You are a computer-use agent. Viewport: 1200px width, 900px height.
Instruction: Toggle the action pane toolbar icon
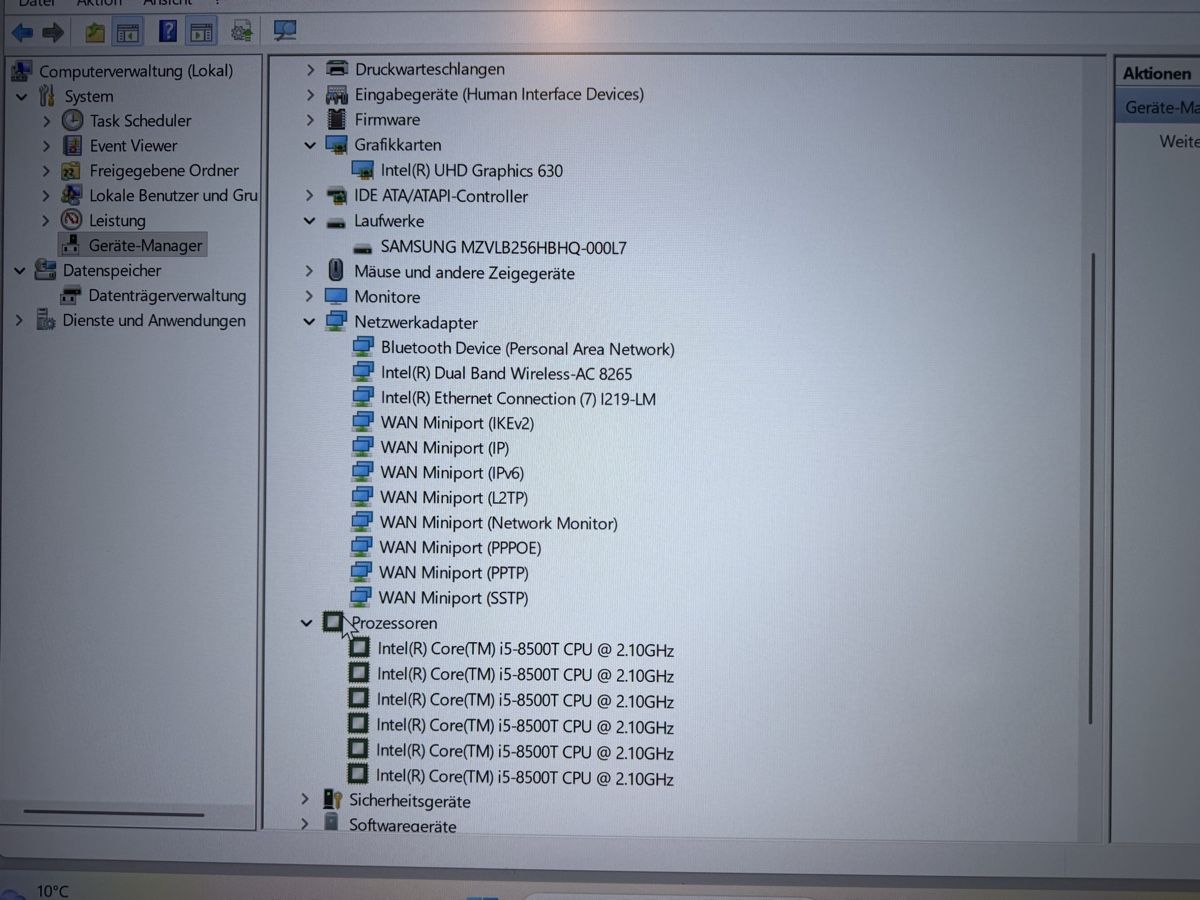pos(201,33)
